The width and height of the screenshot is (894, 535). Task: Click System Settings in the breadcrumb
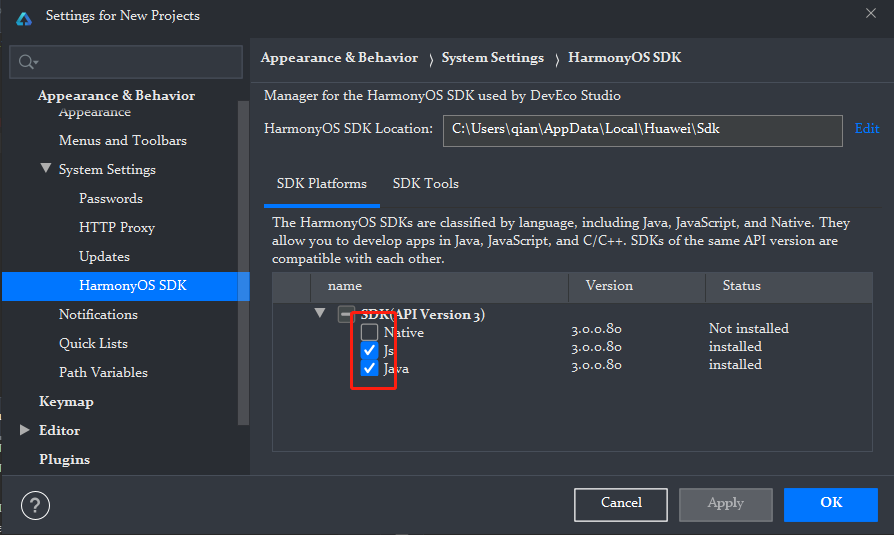tap(493, 58)
